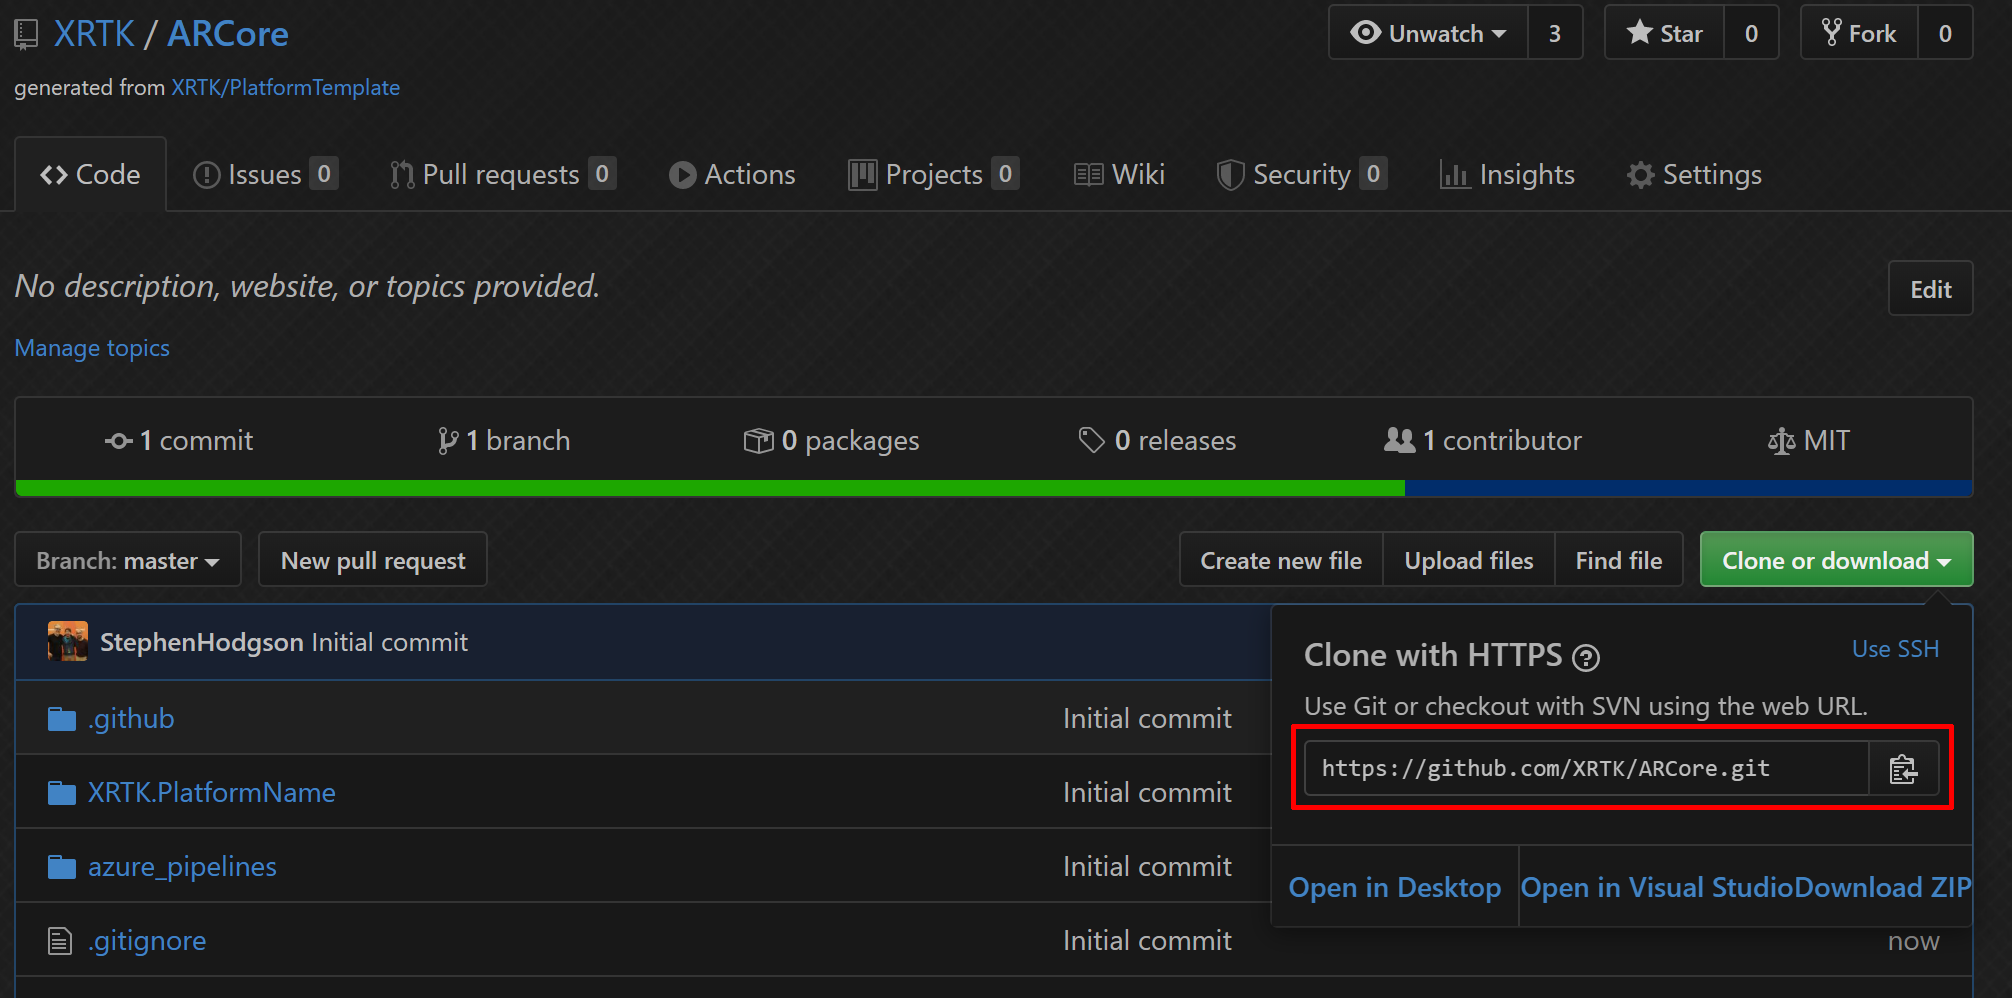Click Open in Desktop

tap(1395, 887)
